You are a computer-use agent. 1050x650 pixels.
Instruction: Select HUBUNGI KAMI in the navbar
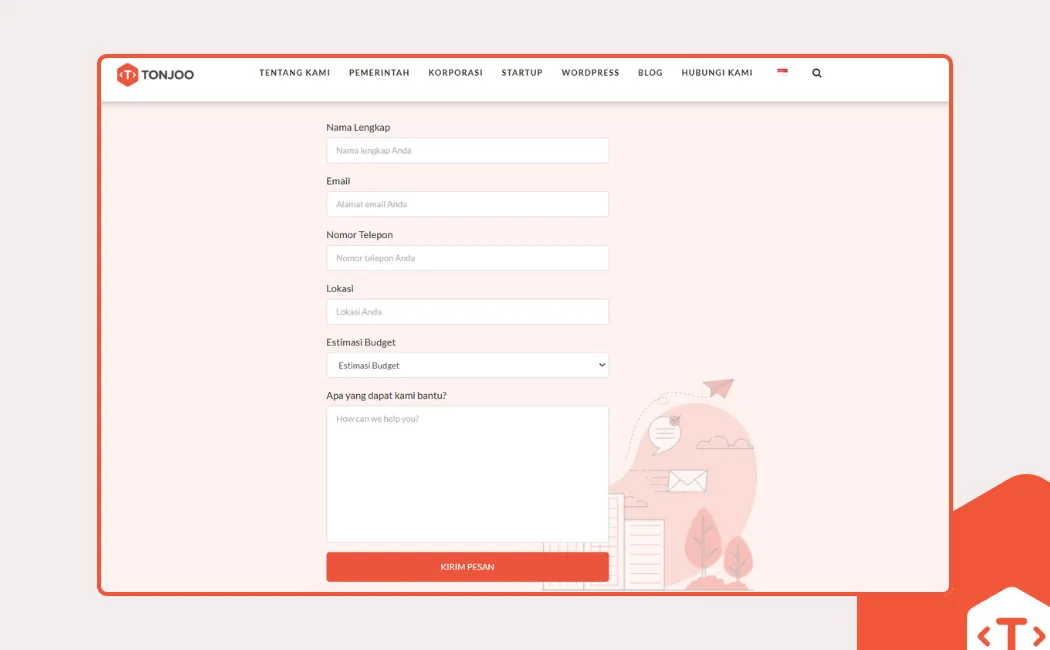[716, 72]
